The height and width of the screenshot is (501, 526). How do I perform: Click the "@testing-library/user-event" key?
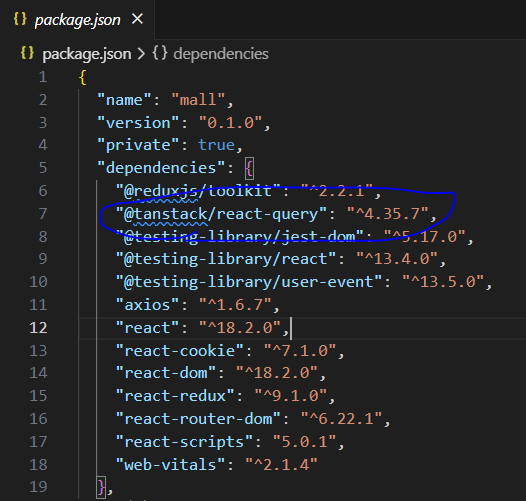pyautogui.click(x=249, y=282)
